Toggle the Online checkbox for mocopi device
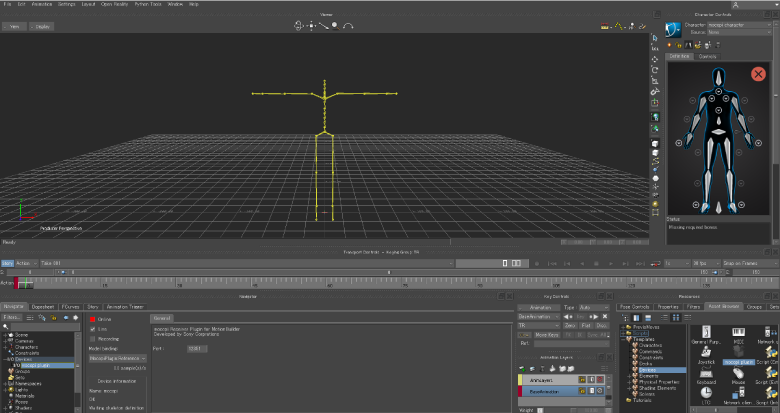This screenshot has height=413, width=780. click(x=93, y=317)
